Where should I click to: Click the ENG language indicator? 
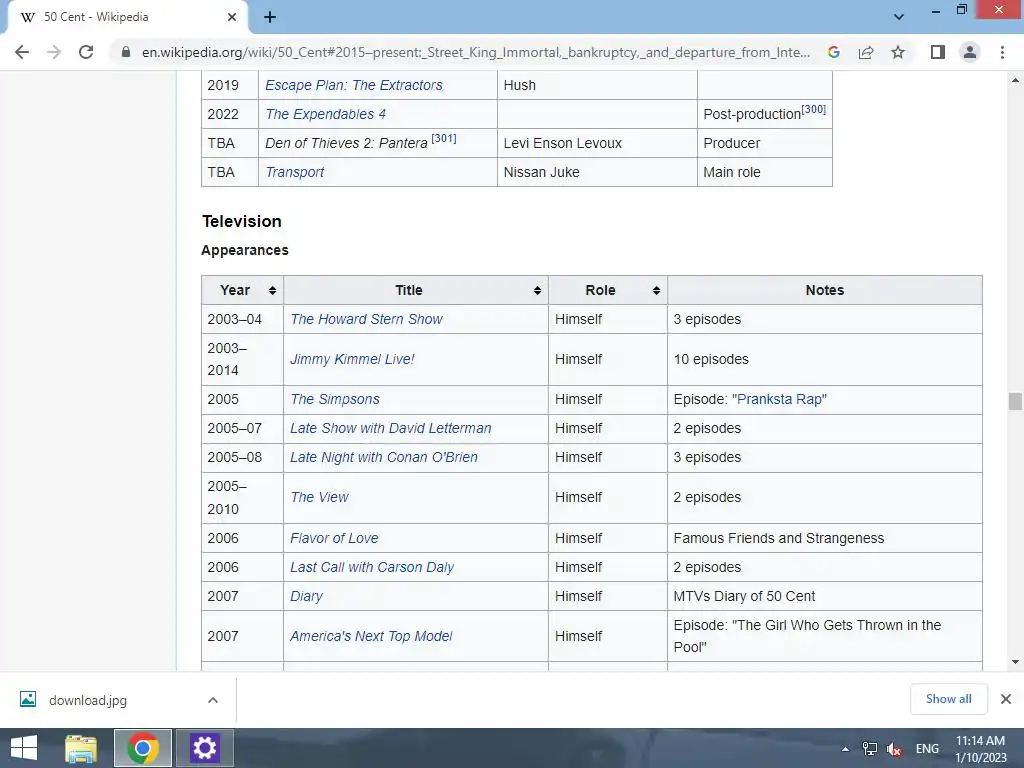(927, 749)
